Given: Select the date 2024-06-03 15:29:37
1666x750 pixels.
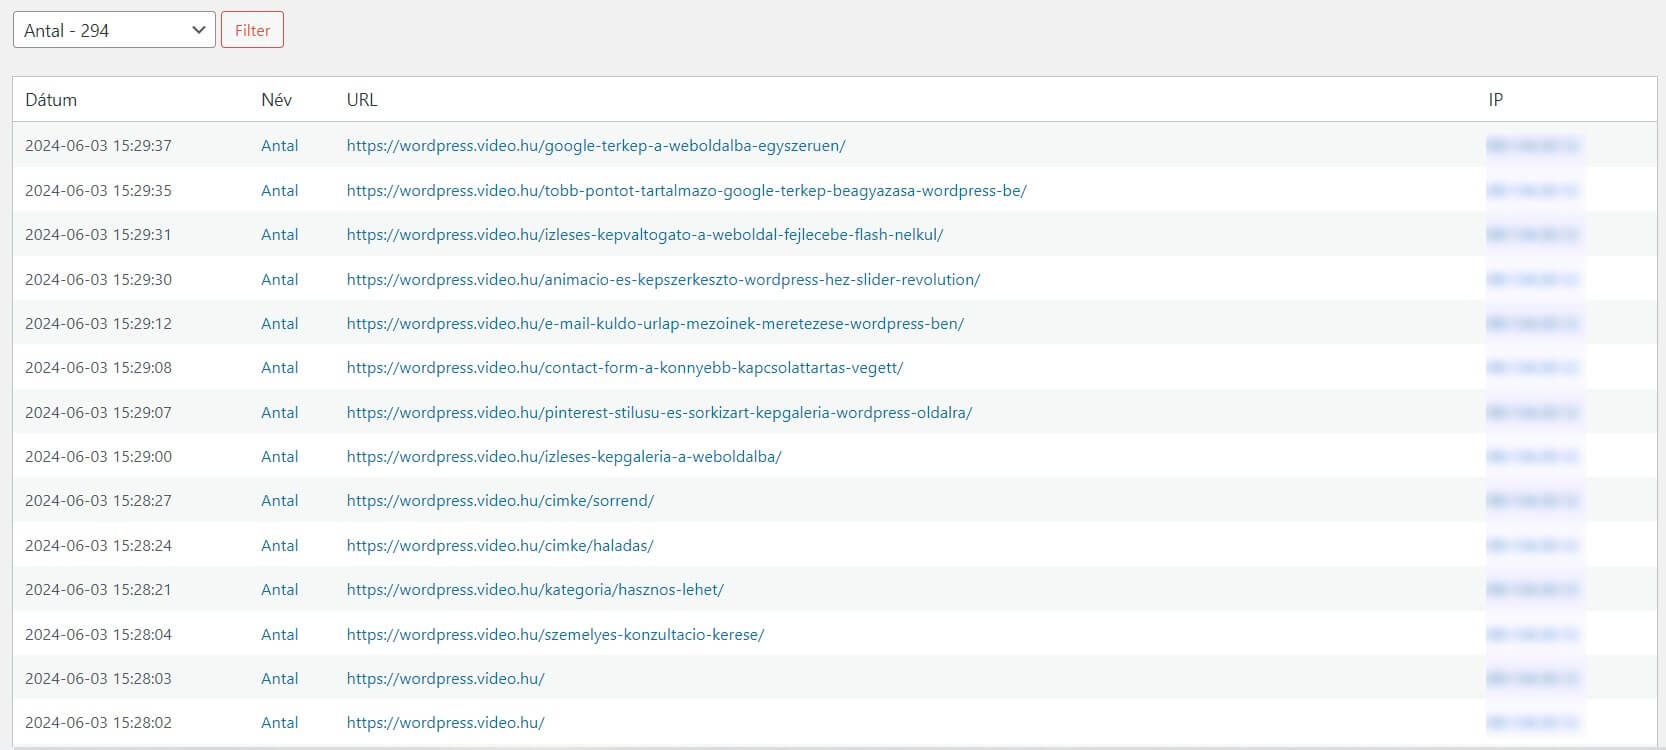Looking at the screenshot, I should (x=98, y=146).
